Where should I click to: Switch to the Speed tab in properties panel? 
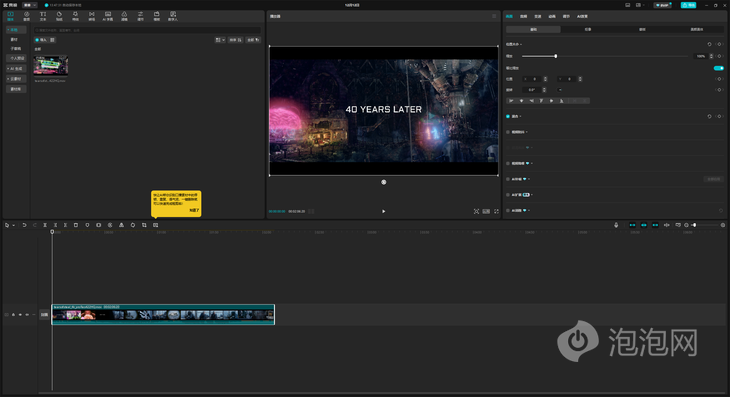[538, 16]
